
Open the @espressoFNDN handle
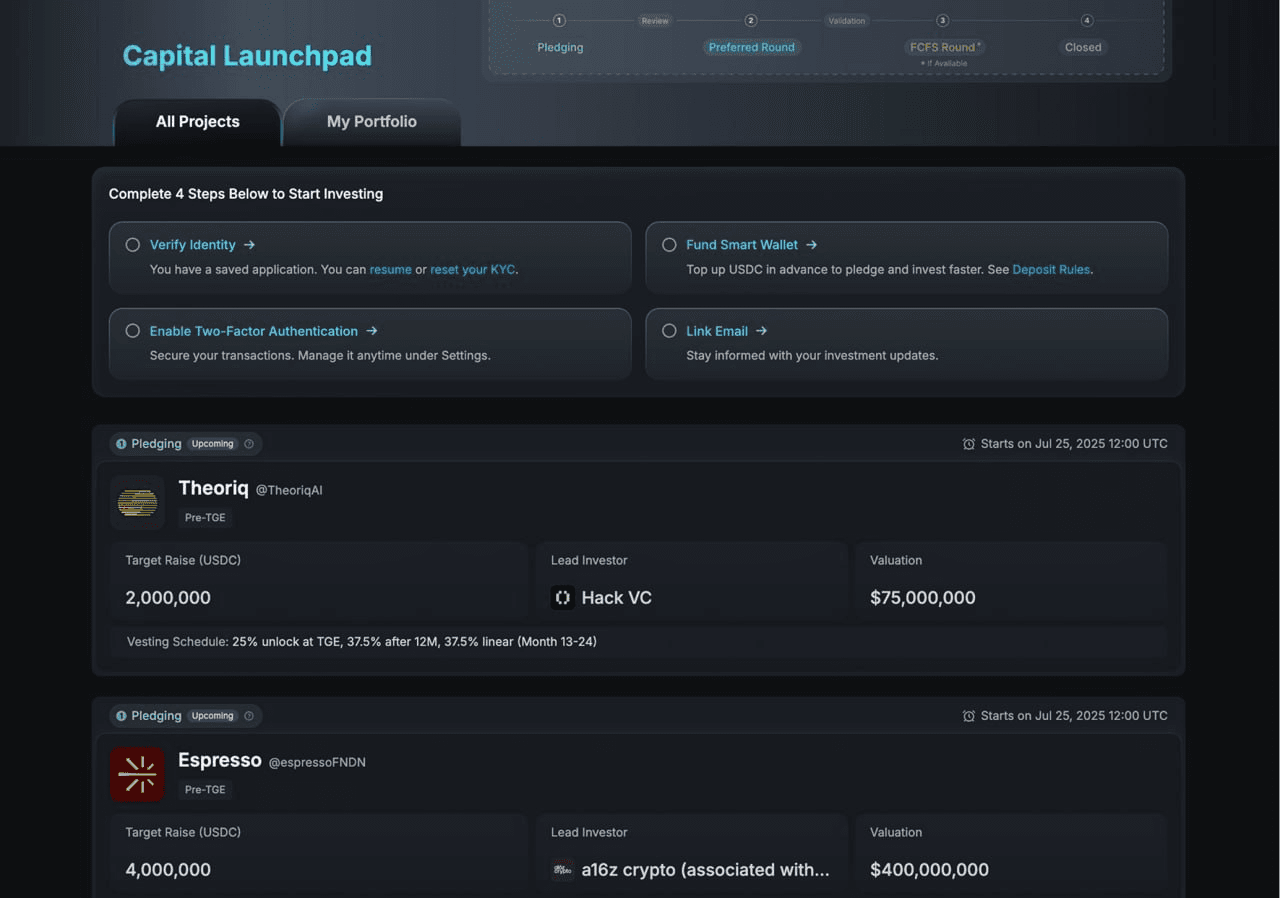(x=317, y=763)
